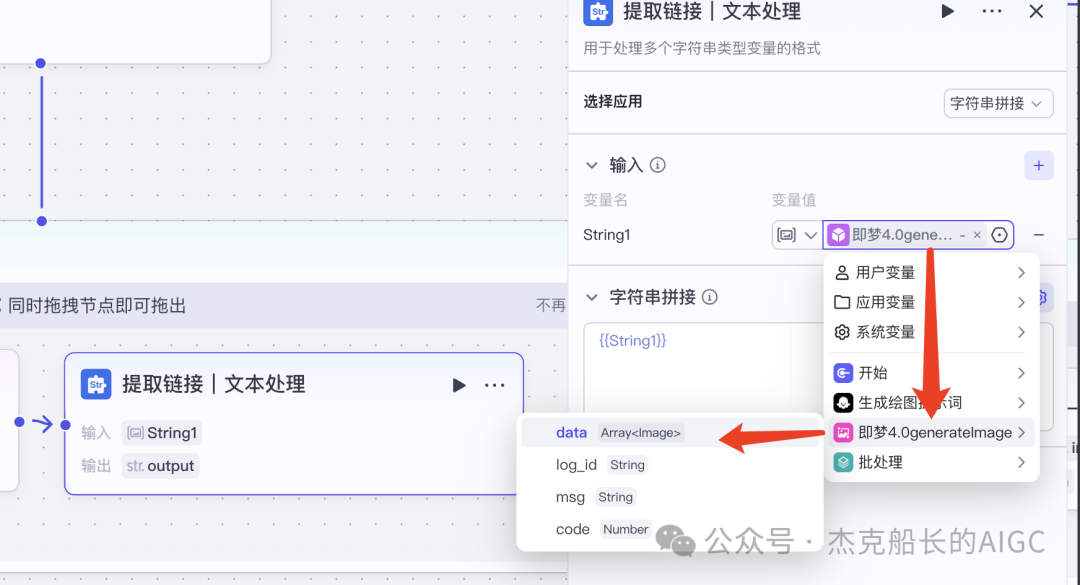1080x585 pixels.
Task: Select the String1 input tag on node
Action: pyautogui.click(x=162, y=433)
